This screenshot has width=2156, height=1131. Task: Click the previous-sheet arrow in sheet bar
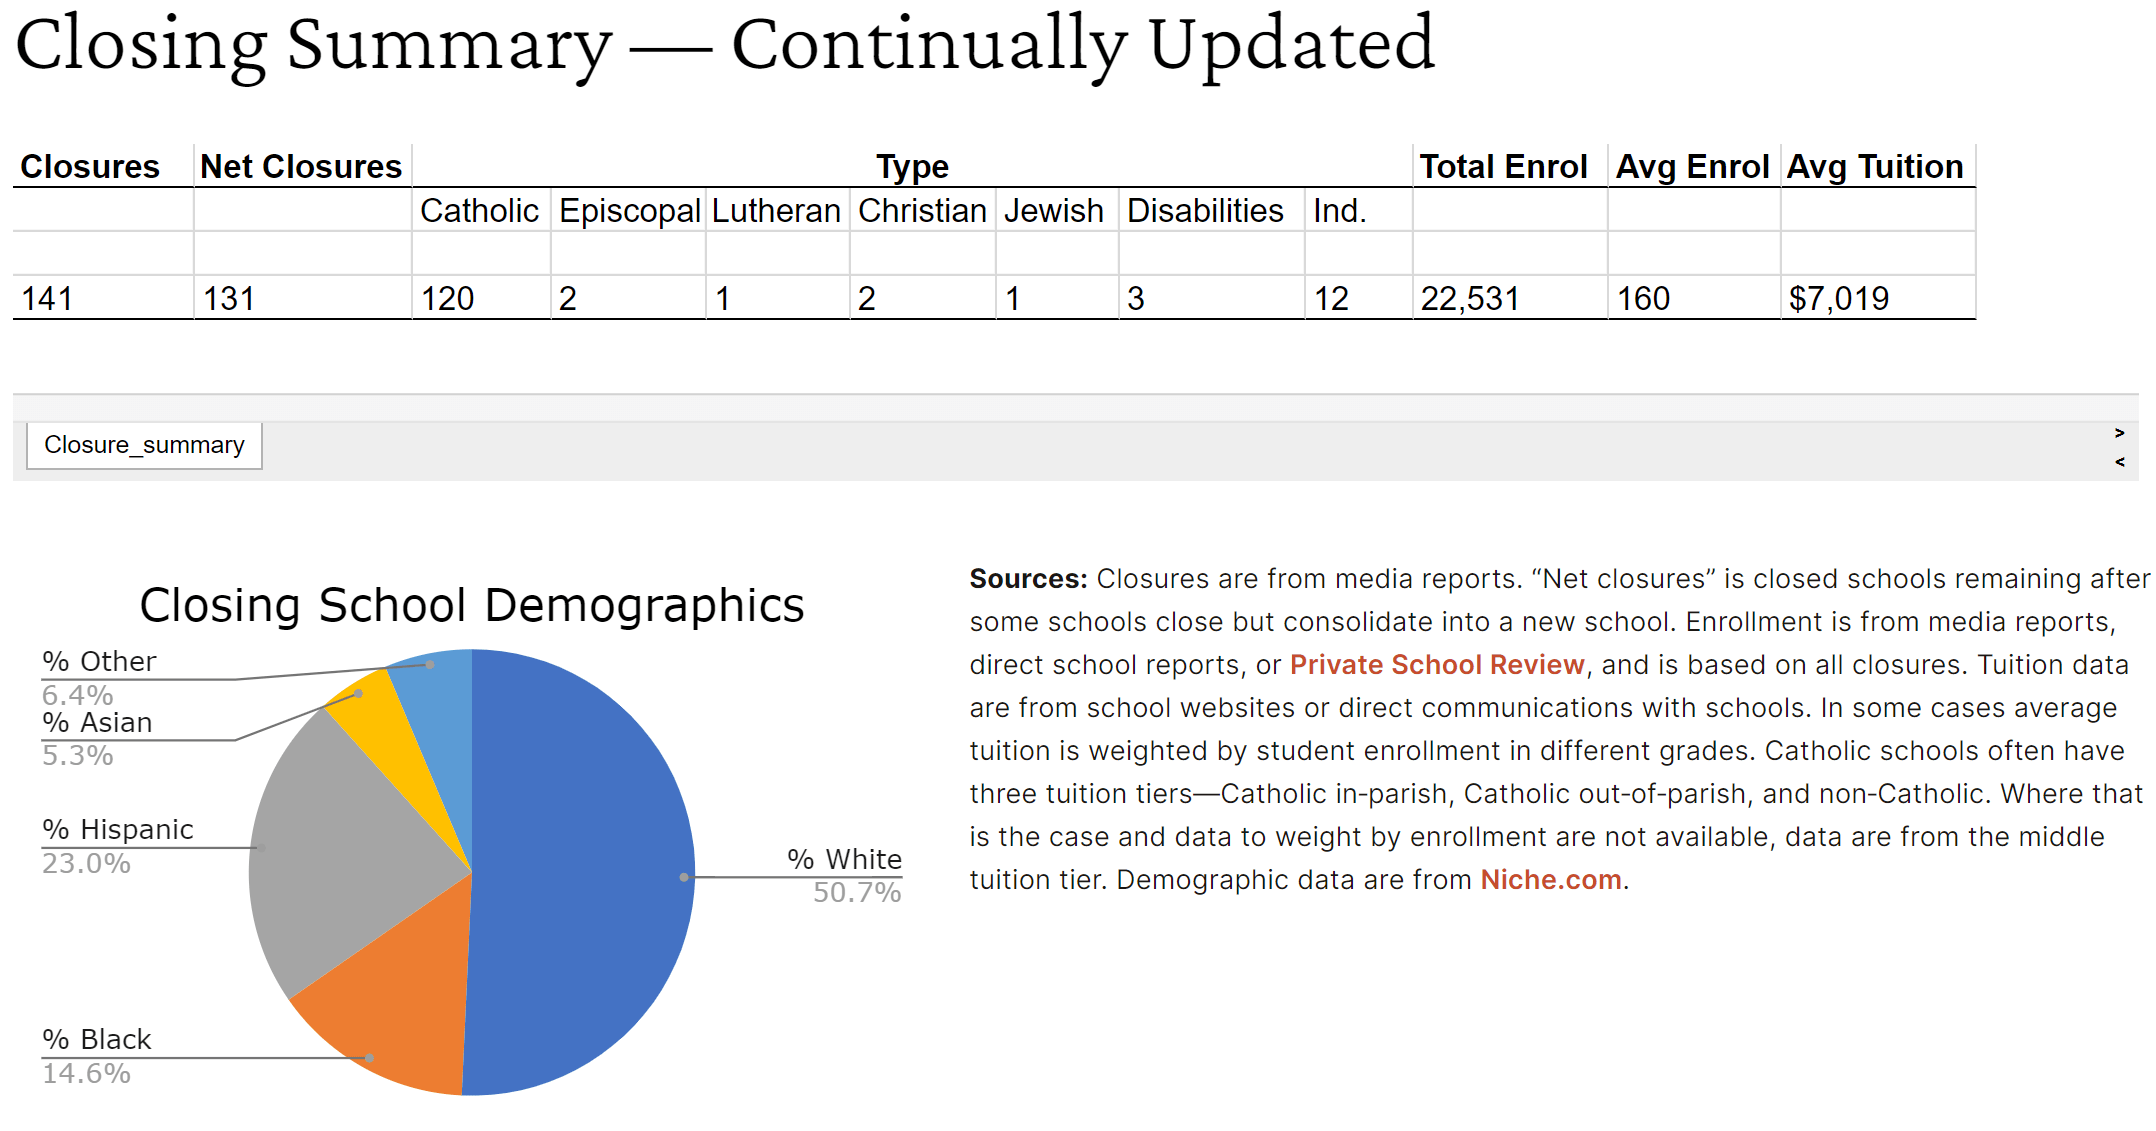[2119, 462]
